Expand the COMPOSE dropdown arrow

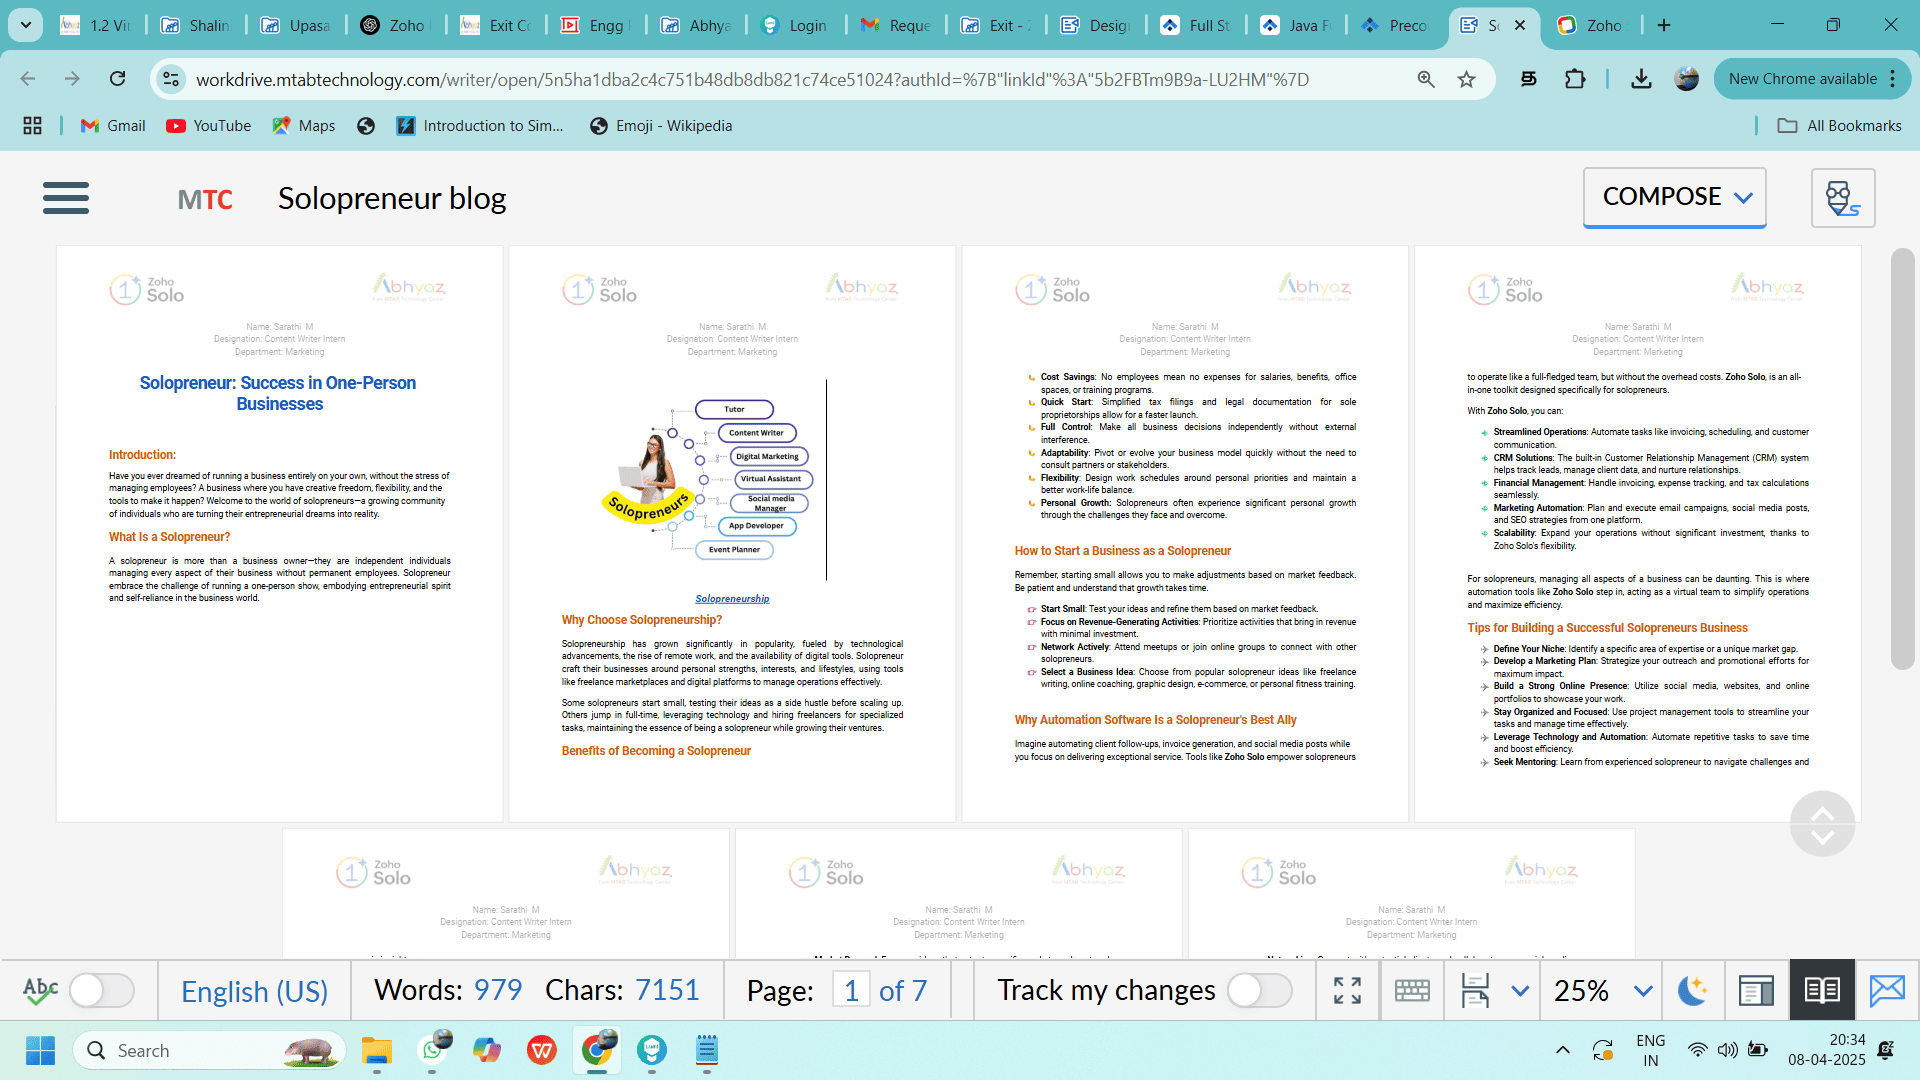pos(1743,198)
